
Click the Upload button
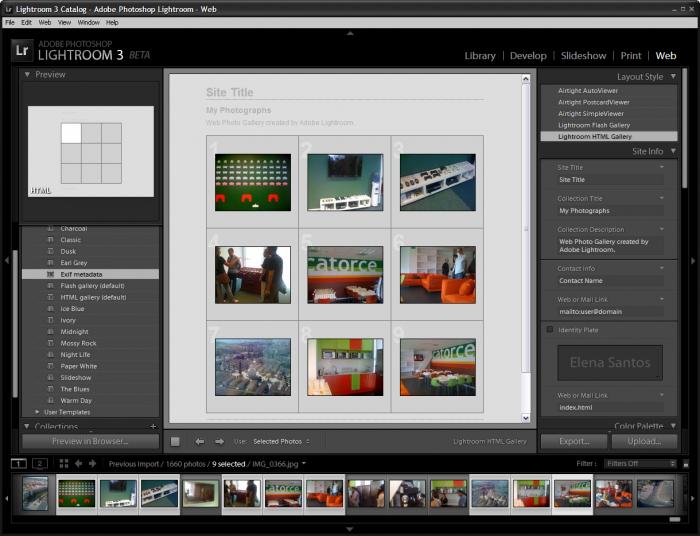pyautogui.click(x=644, y=441)
